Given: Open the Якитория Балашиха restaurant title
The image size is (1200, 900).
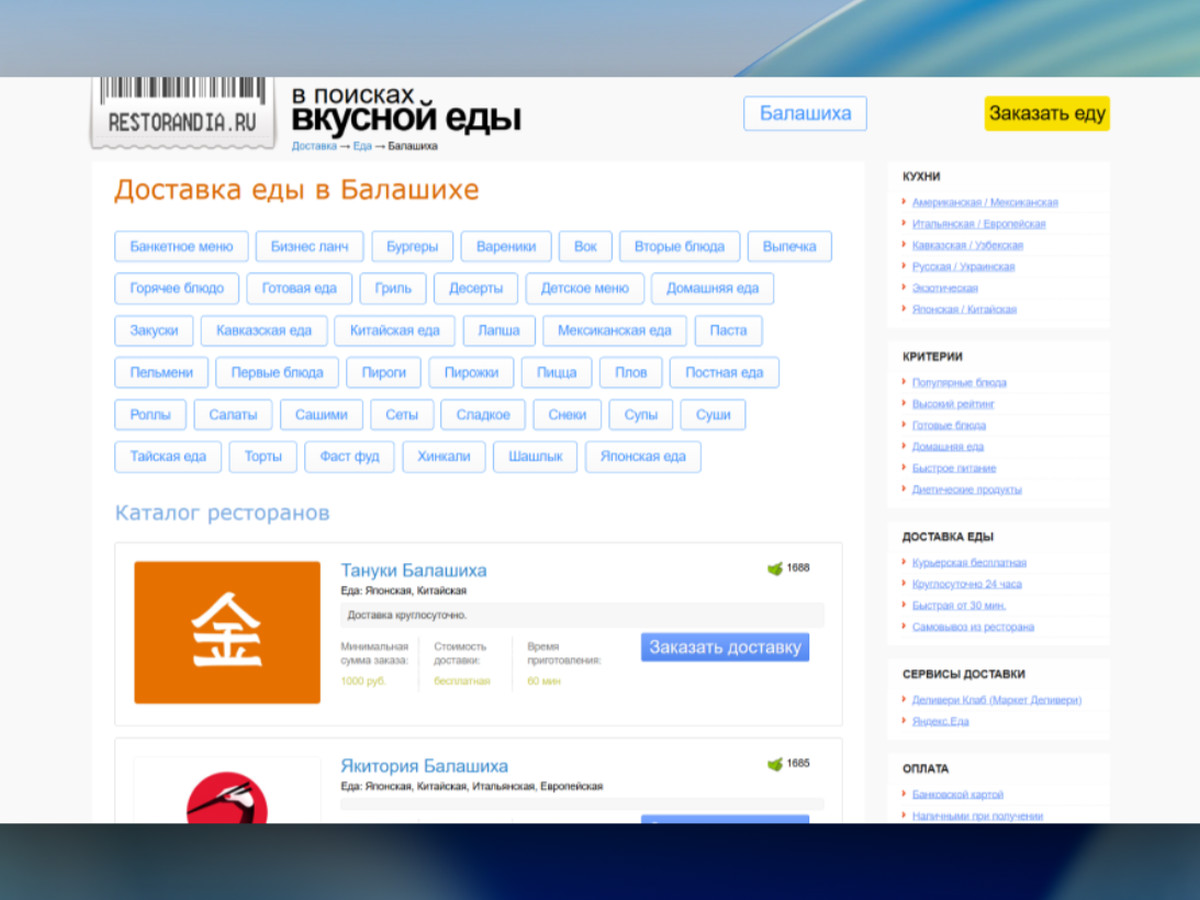Looking at the screenshot, I should pos(424,766).
